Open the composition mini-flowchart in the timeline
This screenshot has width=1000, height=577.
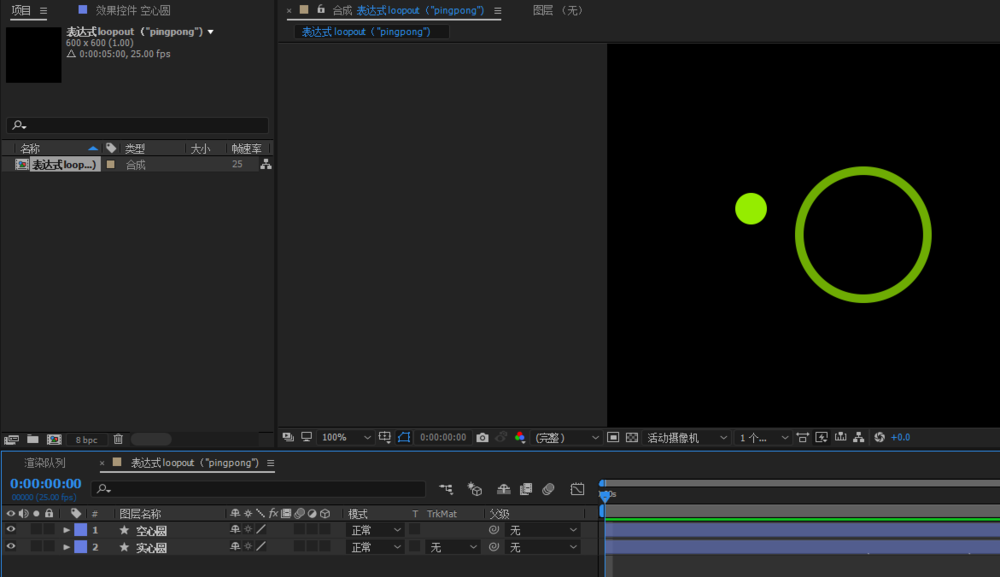coord(446,489)
